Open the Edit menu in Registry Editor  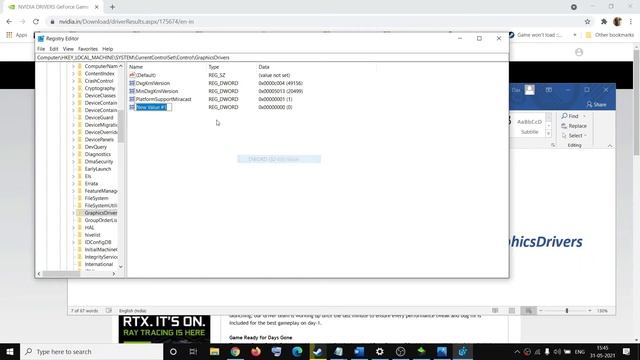coord(54,49)
